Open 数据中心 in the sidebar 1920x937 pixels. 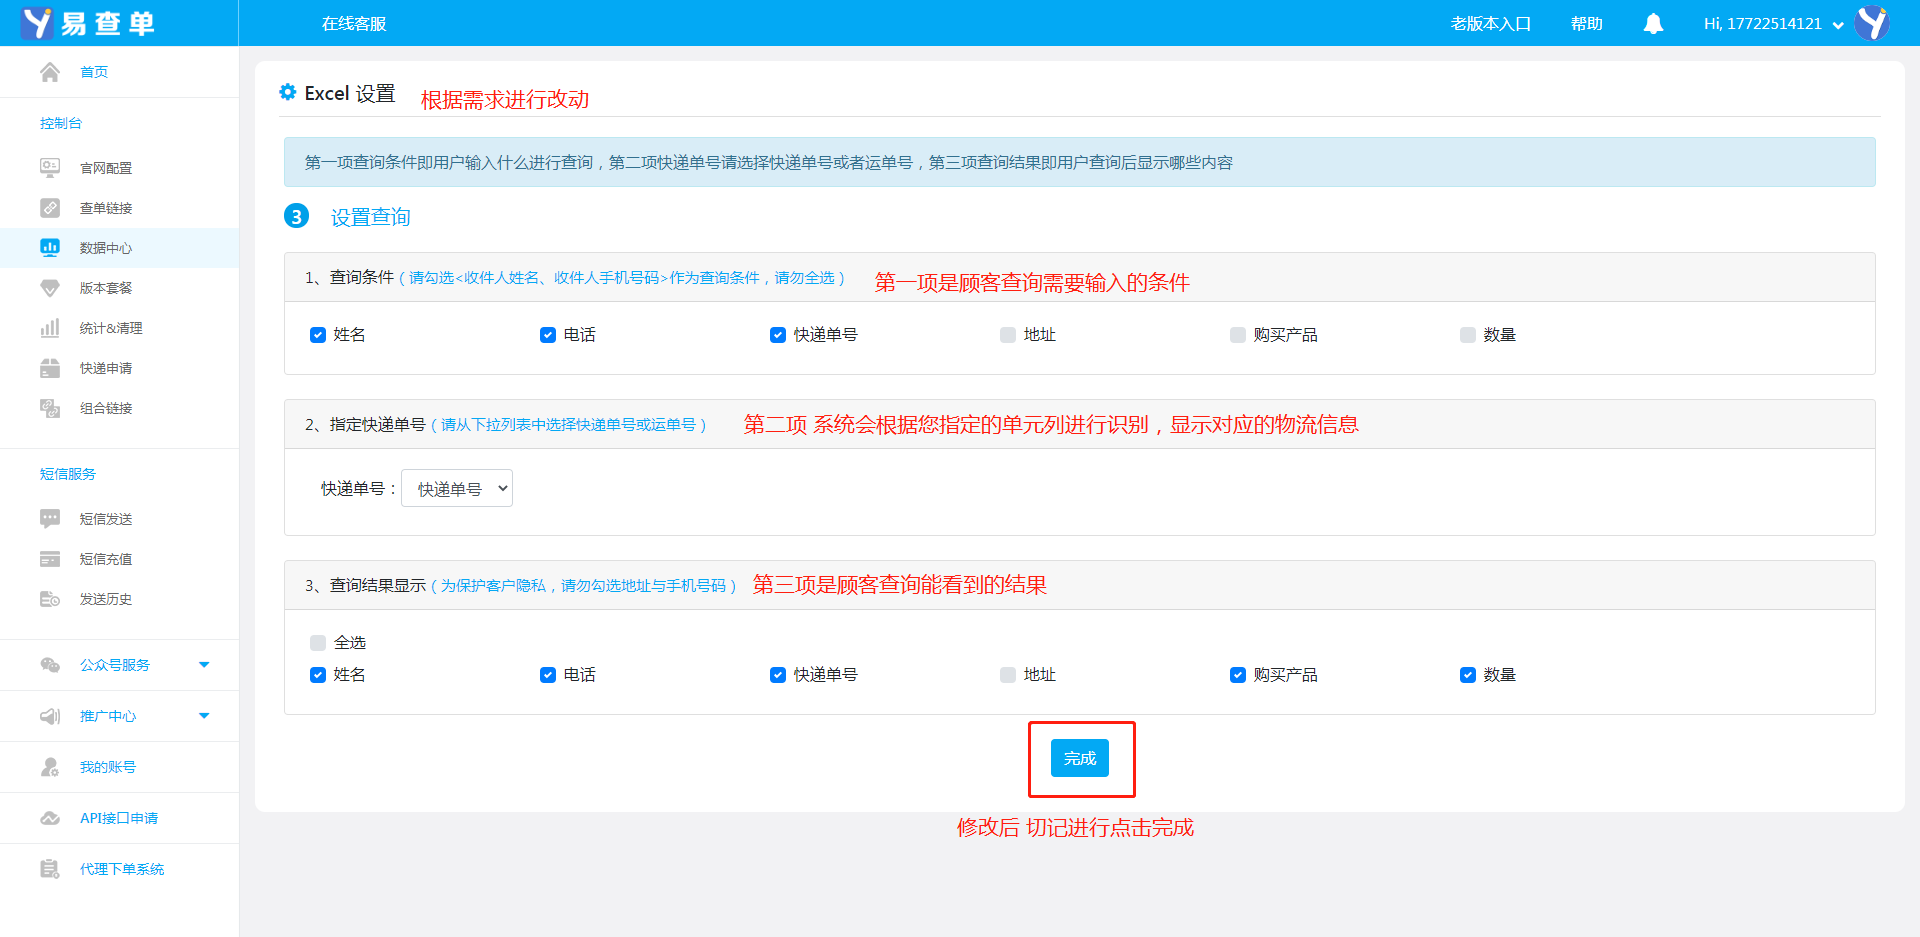click(106, 248)
